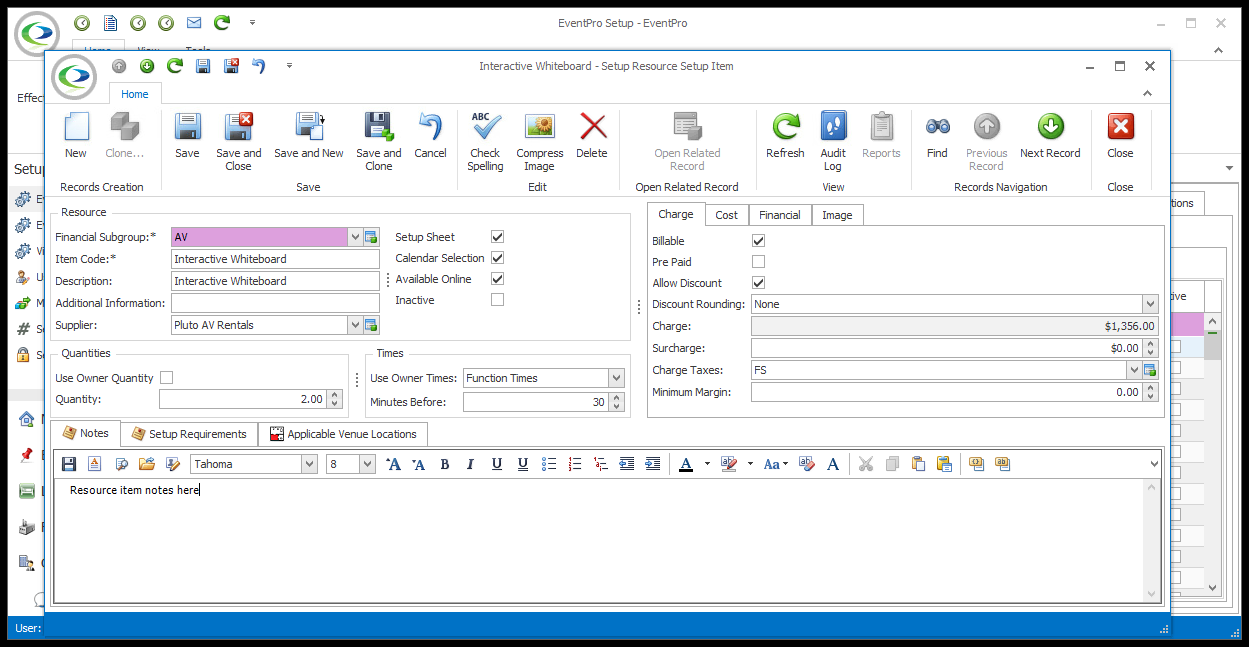Select the Charge tab

[x=676, y=214]
